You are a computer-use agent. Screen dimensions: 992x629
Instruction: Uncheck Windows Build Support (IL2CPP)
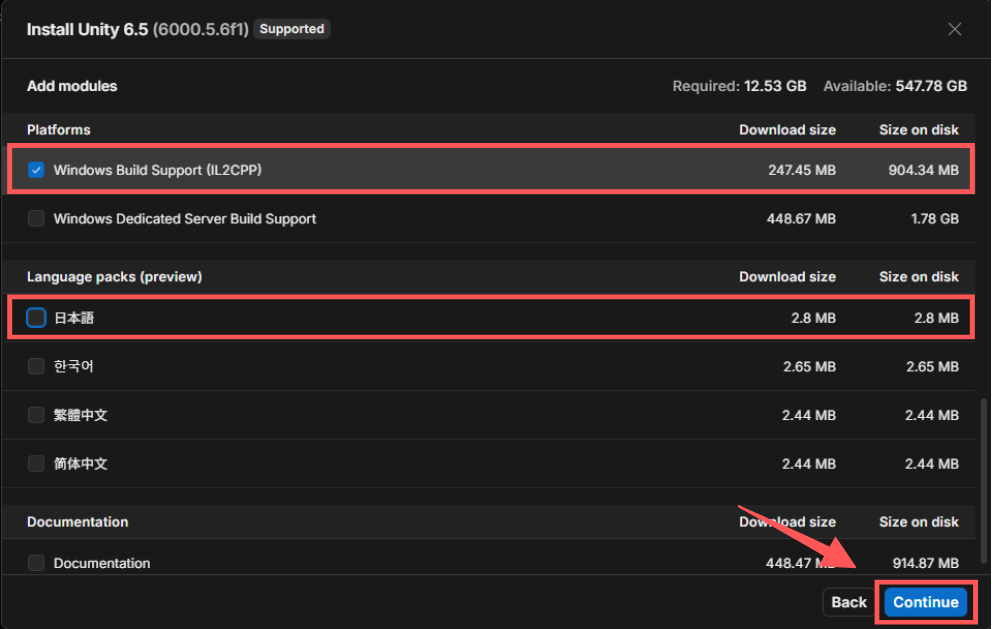click(36, 170)
